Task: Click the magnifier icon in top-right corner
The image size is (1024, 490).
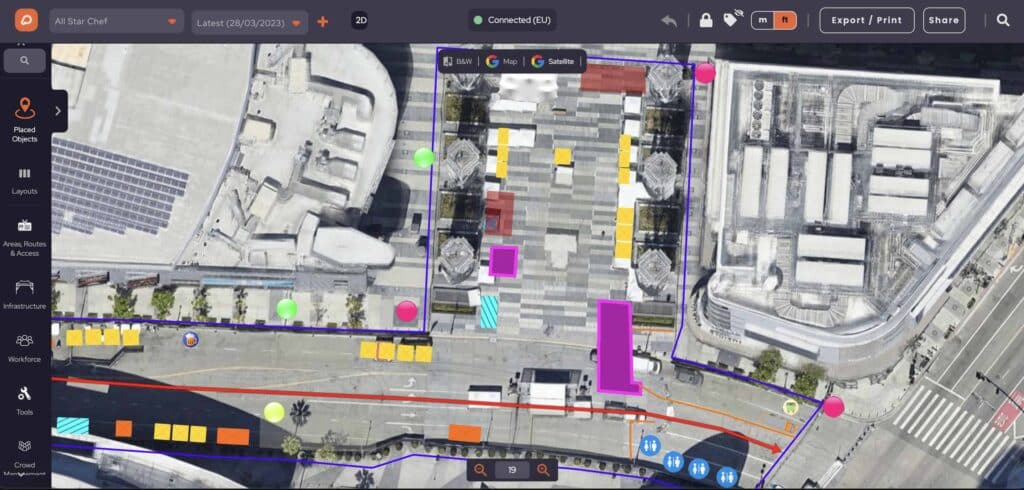Action: click(1003, 20)
